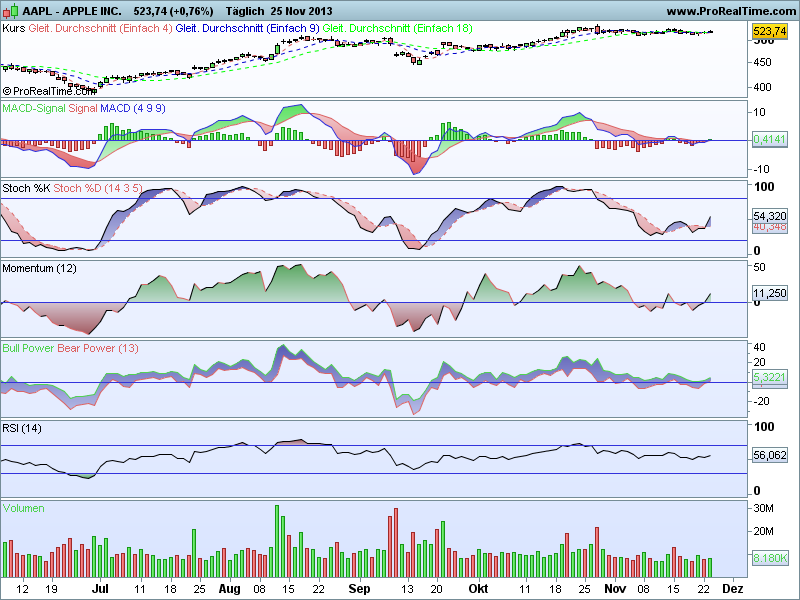Select the 8.180K volume value label

pos(769,558)
